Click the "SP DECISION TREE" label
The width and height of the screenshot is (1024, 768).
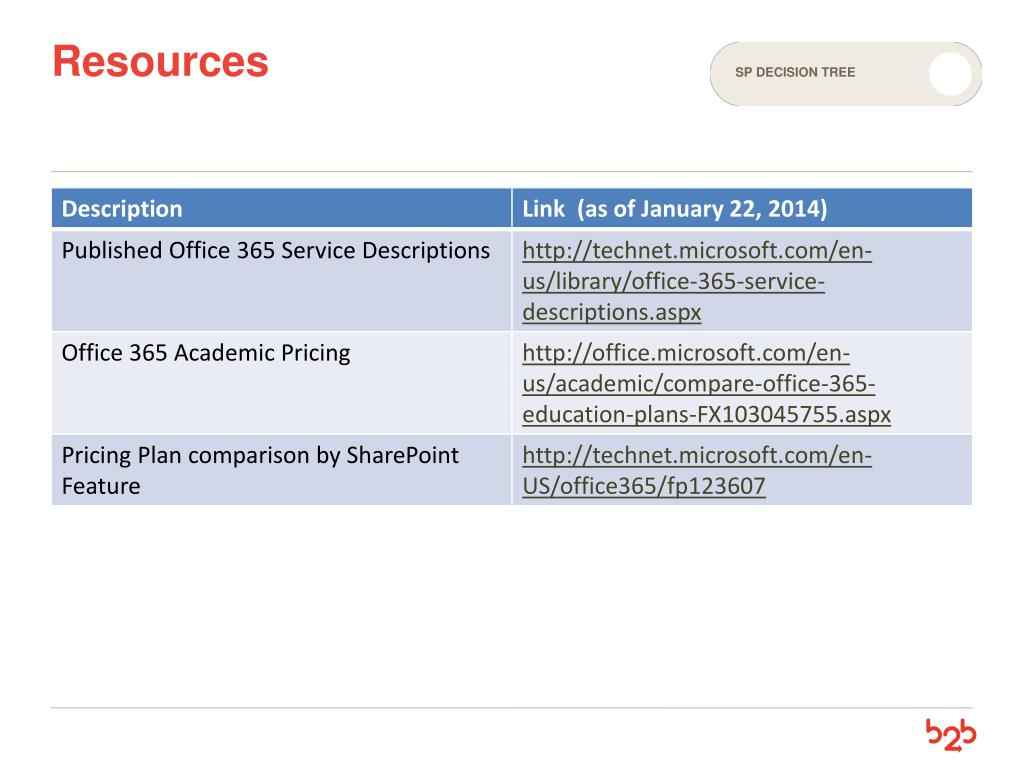795,73
